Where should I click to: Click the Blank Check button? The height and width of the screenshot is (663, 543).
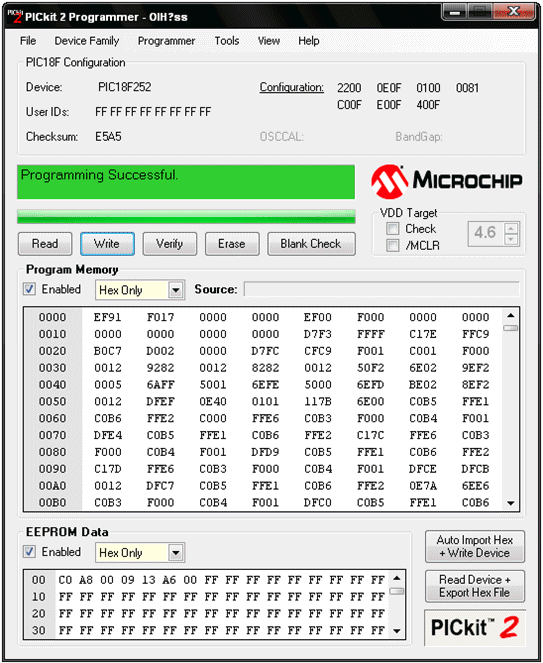tap(311, 244)
